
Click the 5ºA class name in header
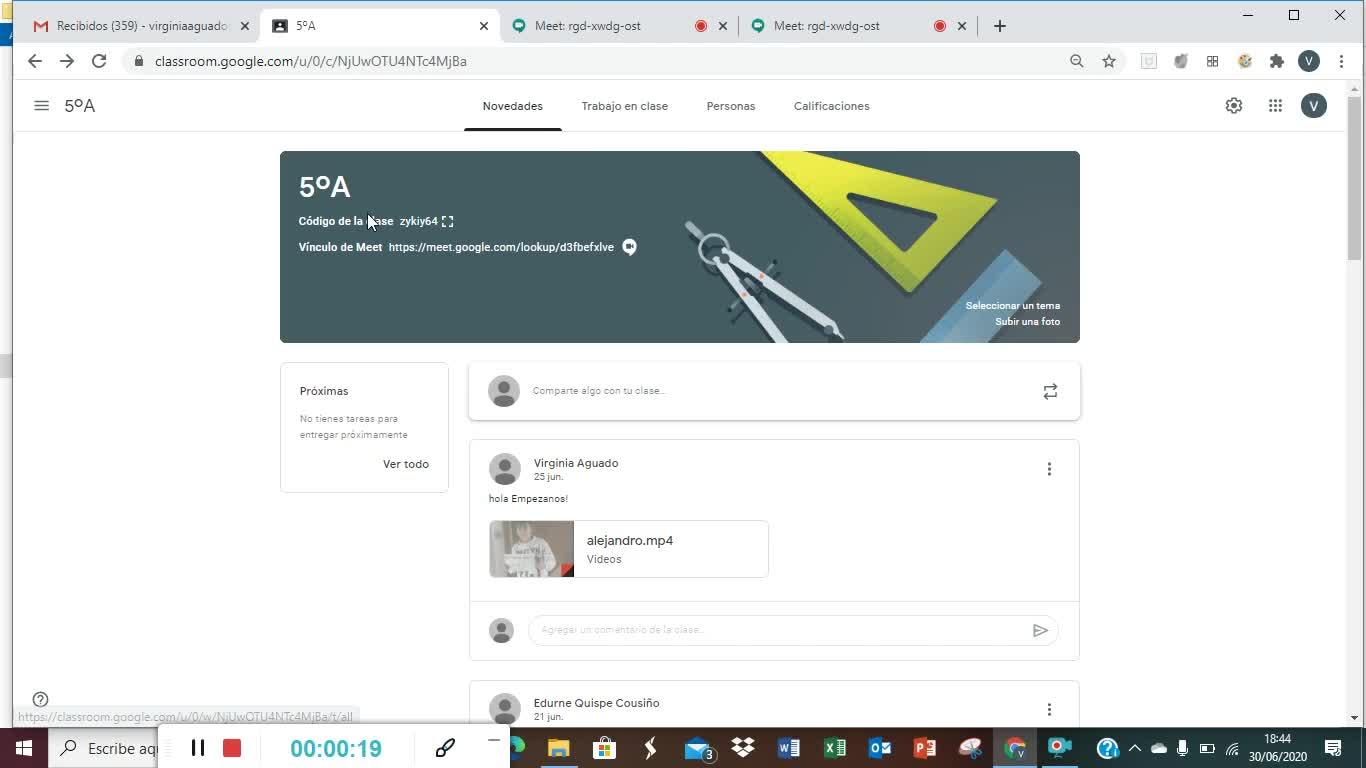coord(80,106)
